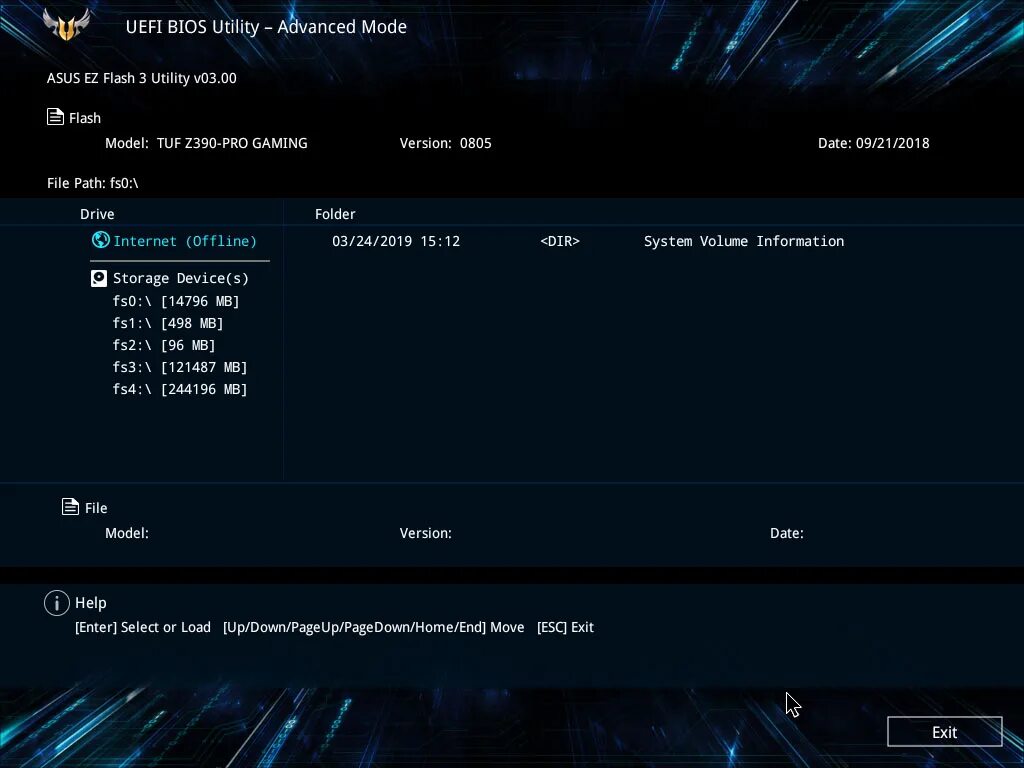Select drive fs2:\ [96 MB]
The width and height of the screenshot is (1024, 768).
[x=164, y=345]
